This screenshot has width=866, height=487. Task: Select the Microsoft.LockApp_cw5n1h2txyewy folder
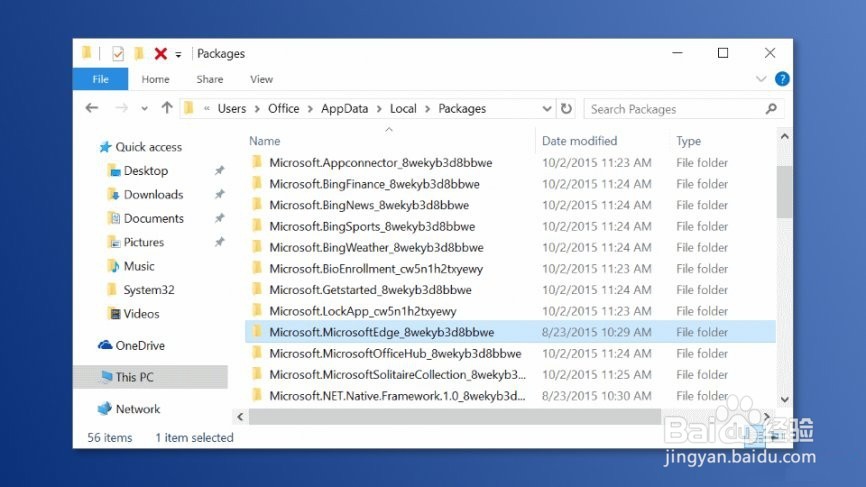[510, 311]
